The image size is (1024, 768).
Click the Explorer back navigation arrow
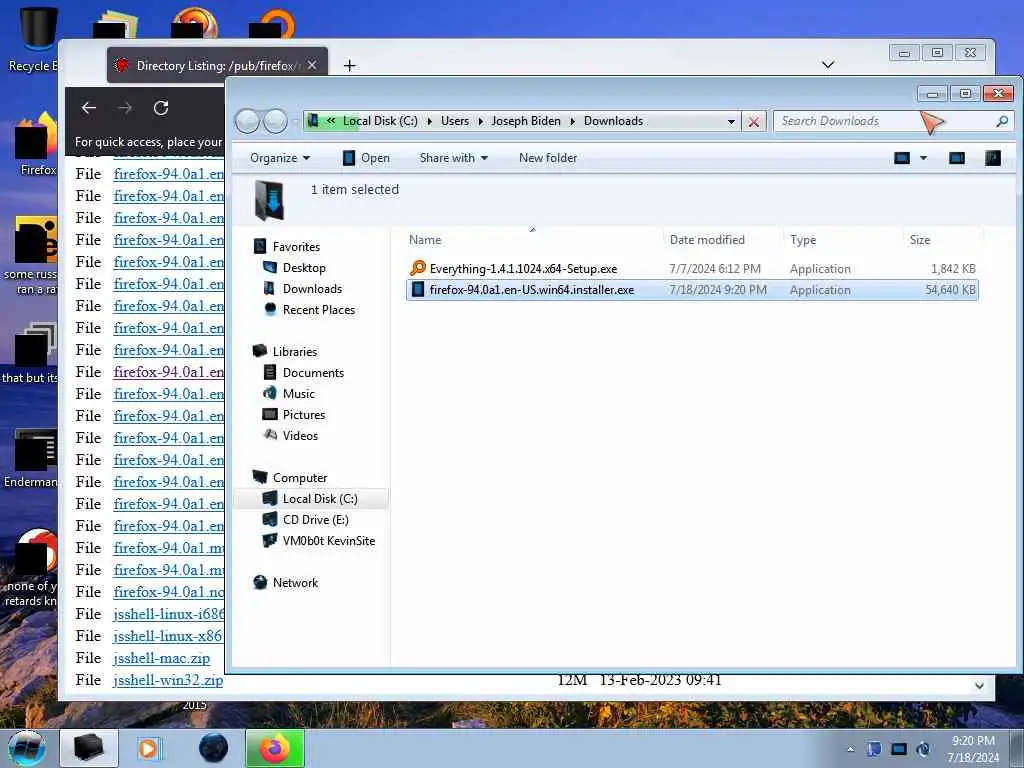[247, 121]
